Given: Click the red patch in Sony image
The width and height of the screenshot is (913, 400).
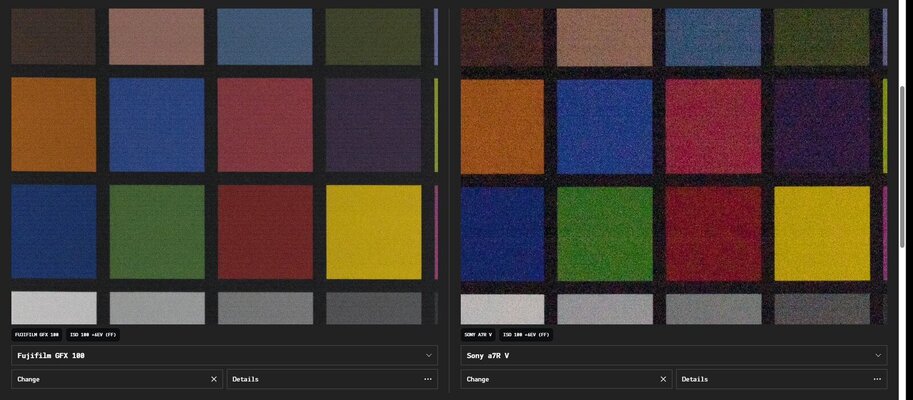Looking at the screenshot, I should [x=713, y=233].
